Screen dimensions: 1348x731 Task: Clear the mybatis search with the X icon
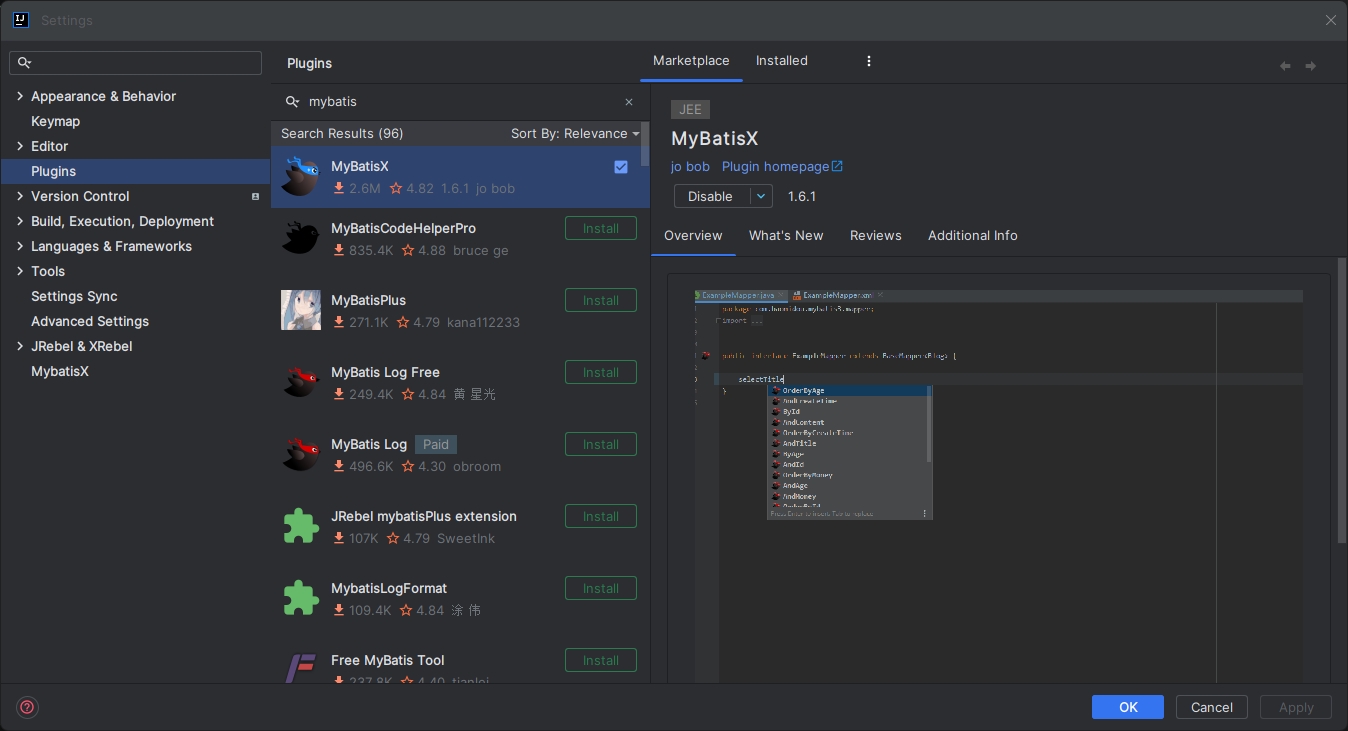coord(629,102)
